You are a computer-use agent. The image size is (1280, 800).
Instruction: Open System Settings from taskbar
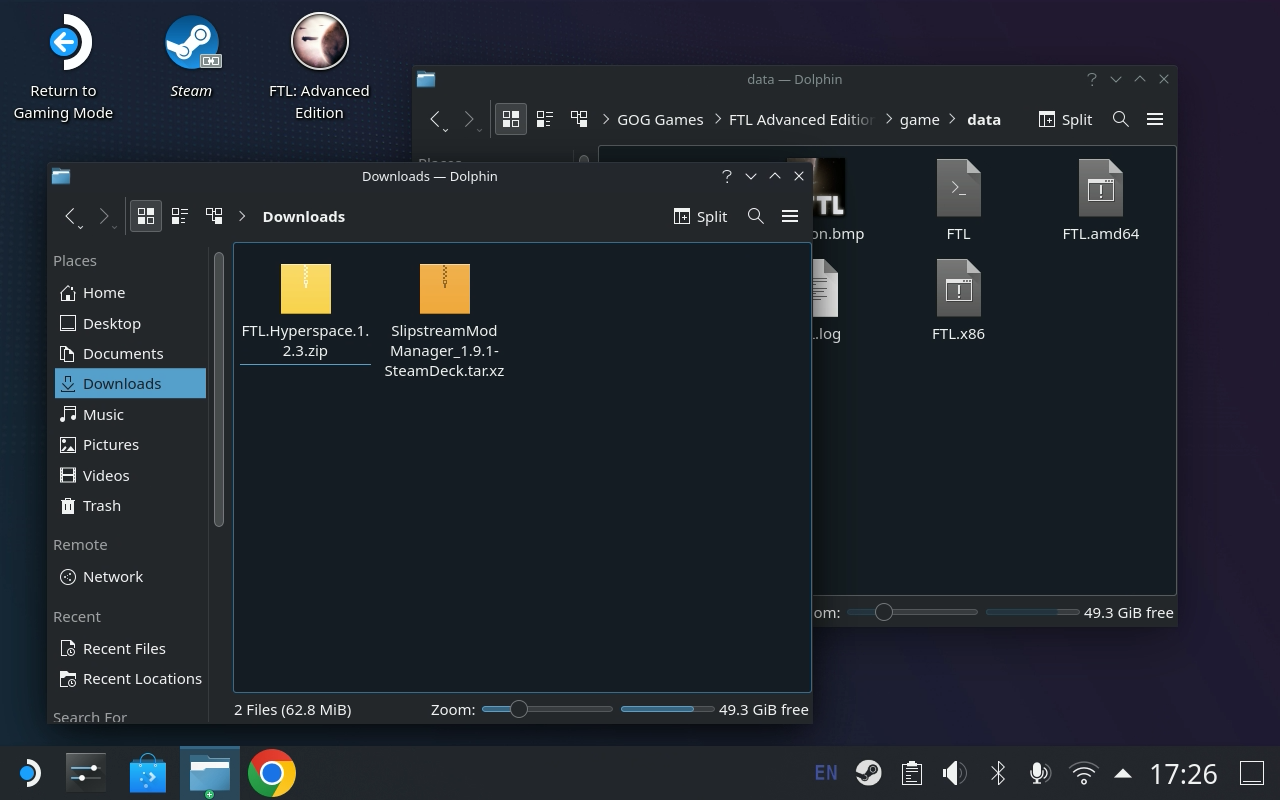pos(86,773)
